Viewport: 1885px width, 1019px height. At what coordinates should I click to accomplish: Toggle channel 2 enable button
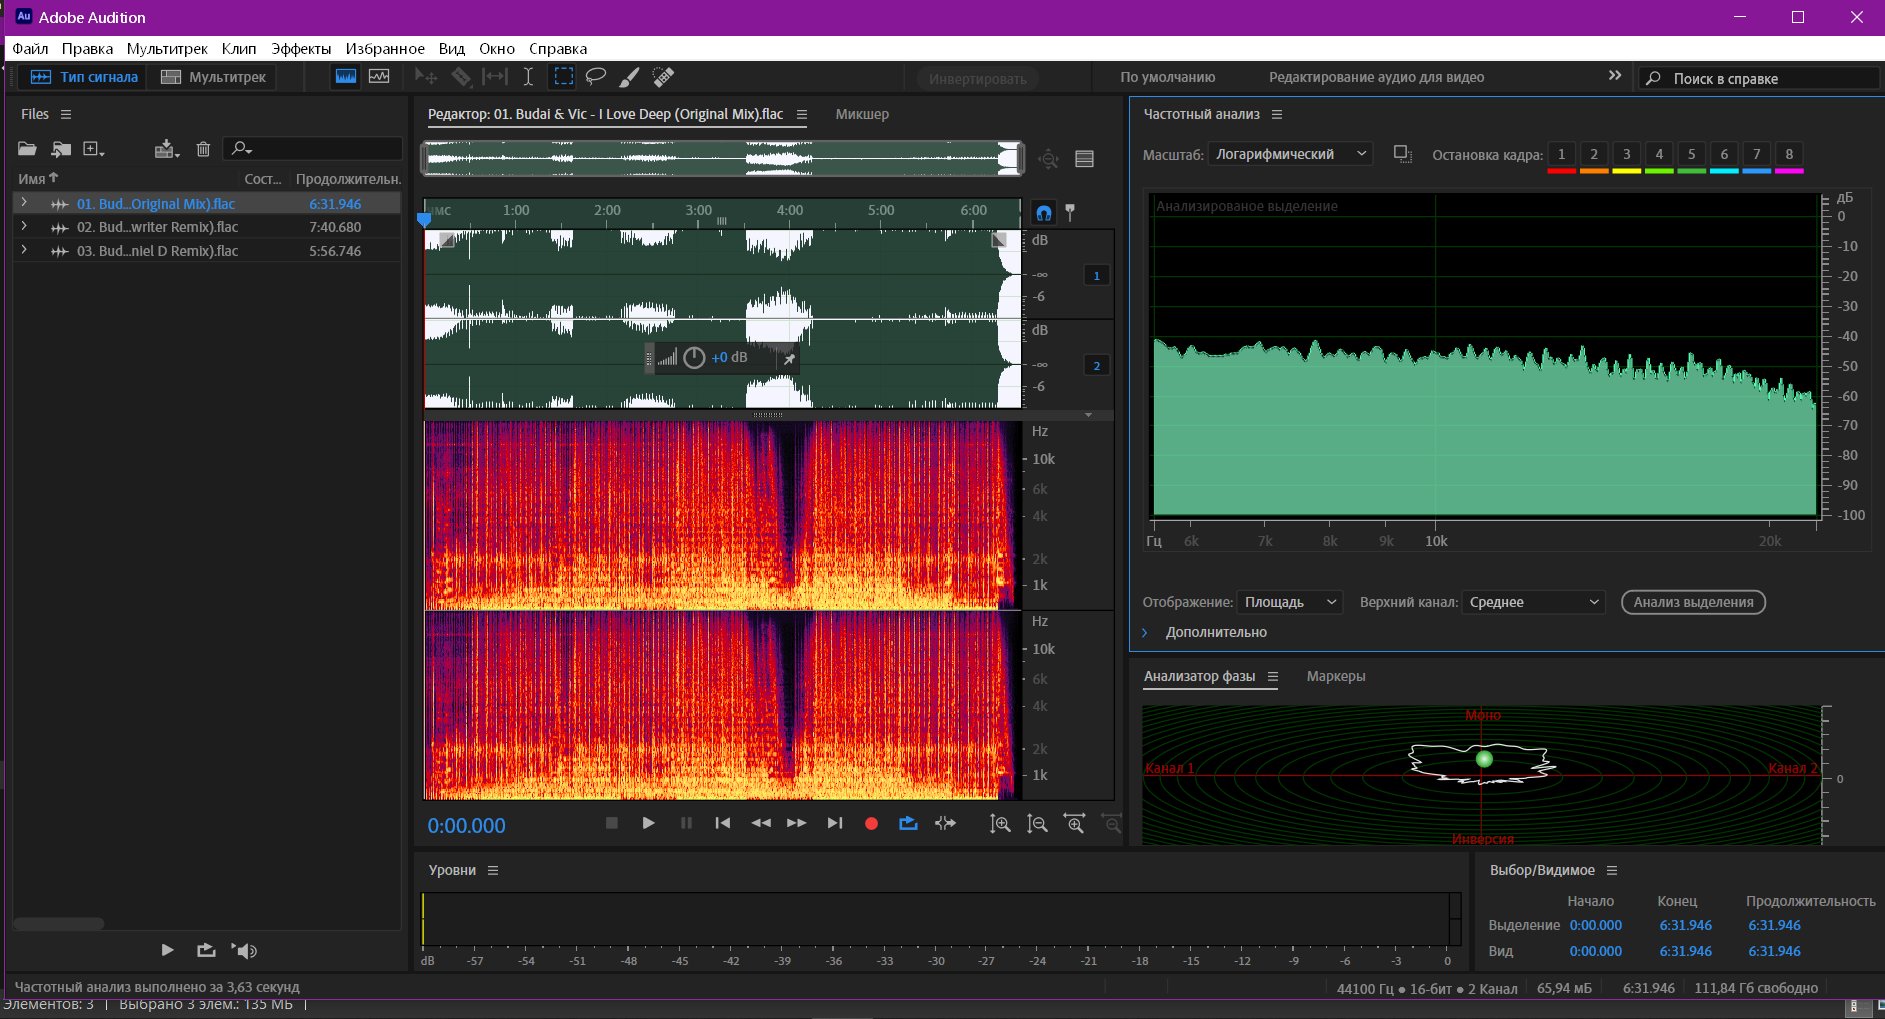(x=1096, y=365)
